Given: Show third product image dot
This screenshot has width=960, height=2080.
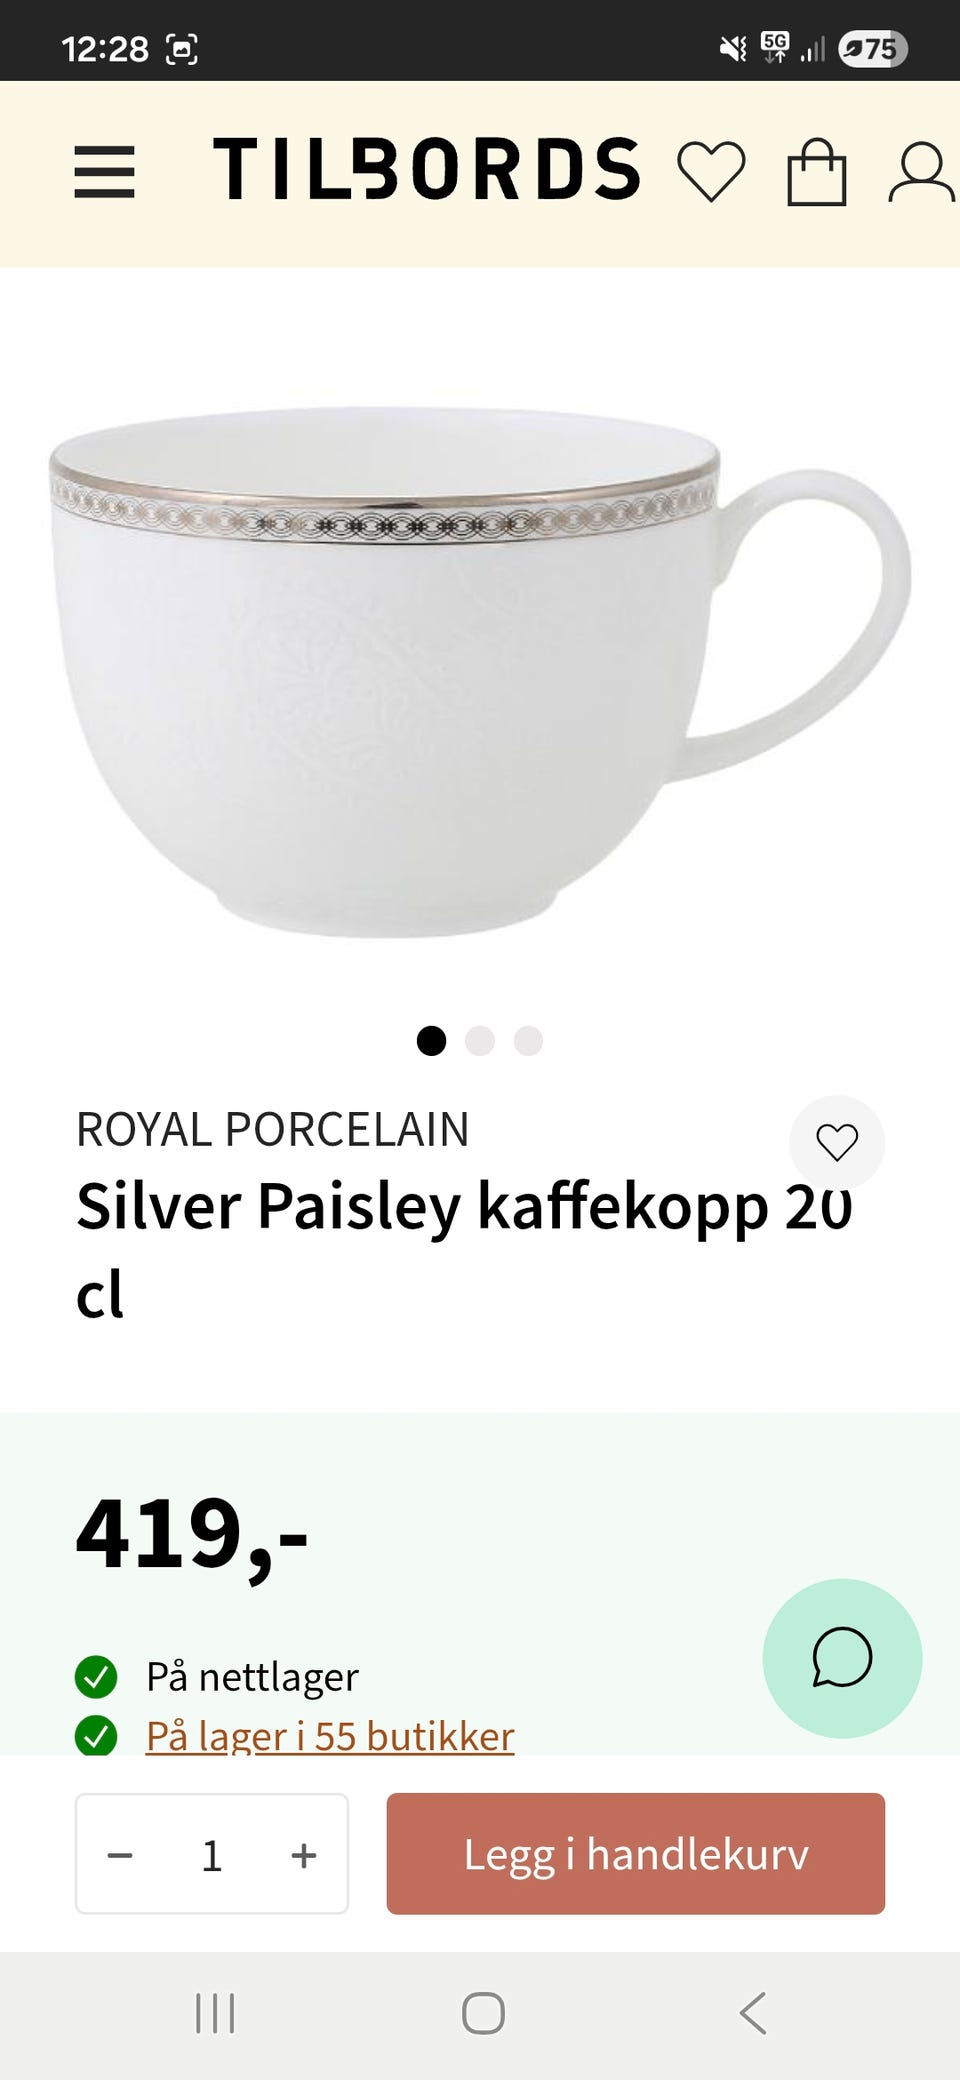Looking at the screenshot, I should pyautogui.click(x=528, y=1041).
